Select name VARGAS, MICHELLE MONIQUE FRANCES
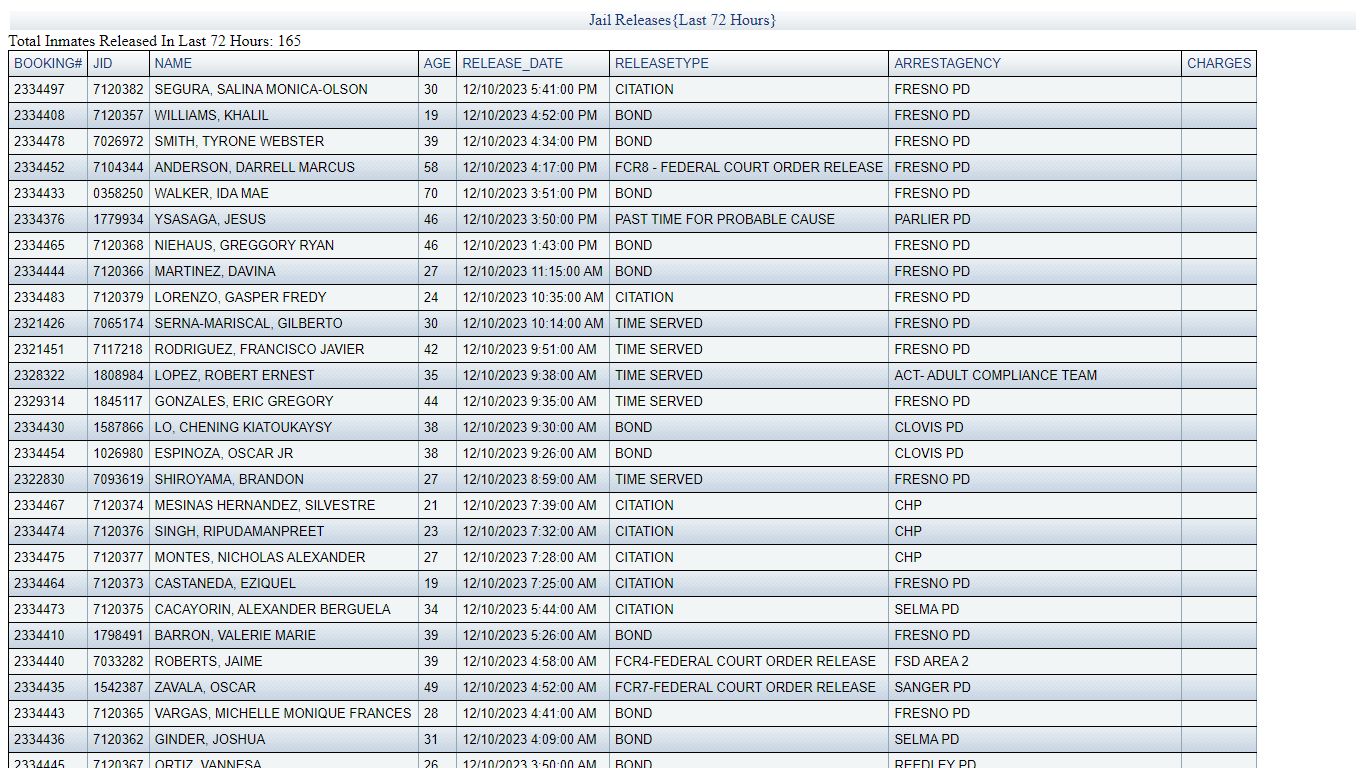This screenshot has width=1366, height=768. (x=283, y=713)
